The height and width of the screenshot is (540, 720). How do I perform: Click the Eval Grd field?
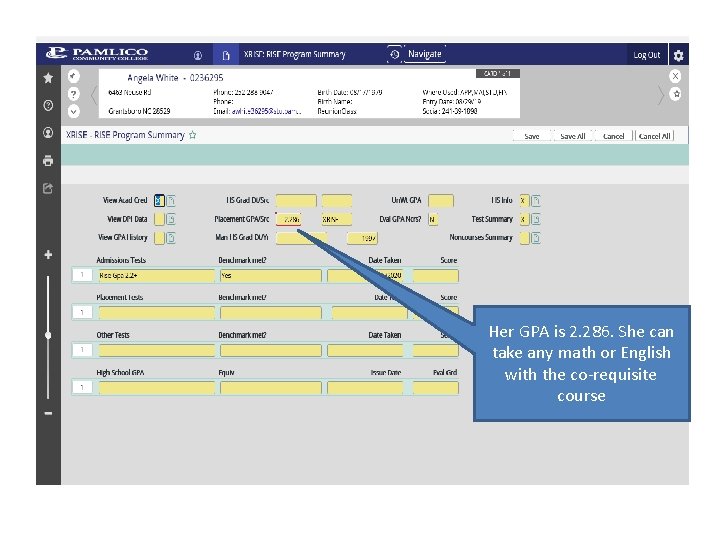coord(435,388)
